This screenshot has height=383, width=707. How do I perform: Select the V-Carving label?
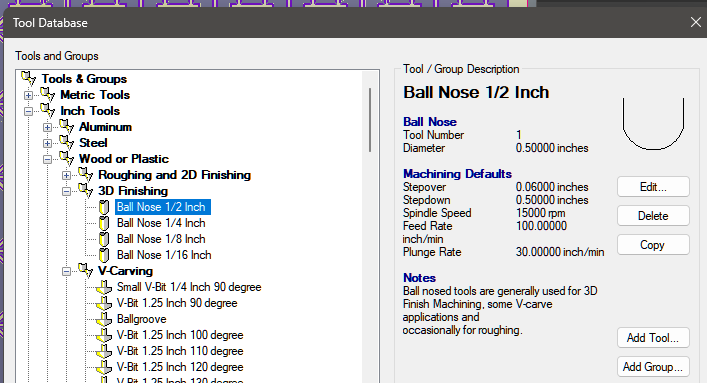point(125,271)
